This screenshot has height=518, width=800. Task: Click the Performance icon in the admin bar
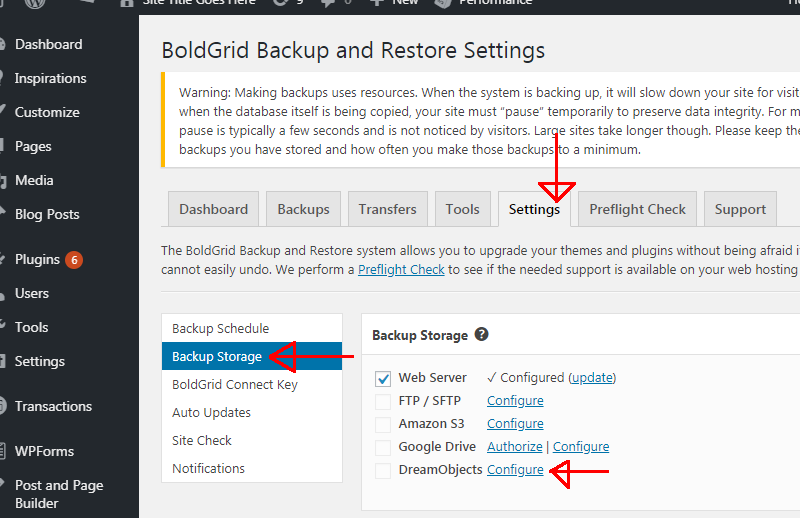[443, 3]
